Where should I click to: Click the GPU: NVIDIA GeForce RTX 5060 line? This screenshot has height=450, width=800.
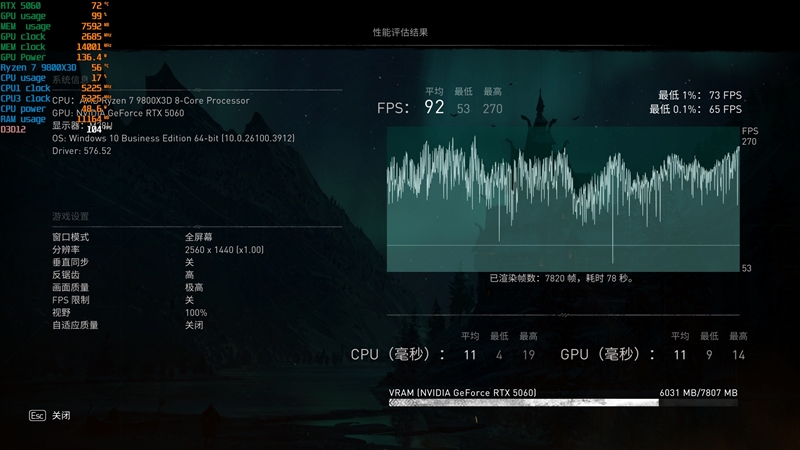click(x=118, y=113)
